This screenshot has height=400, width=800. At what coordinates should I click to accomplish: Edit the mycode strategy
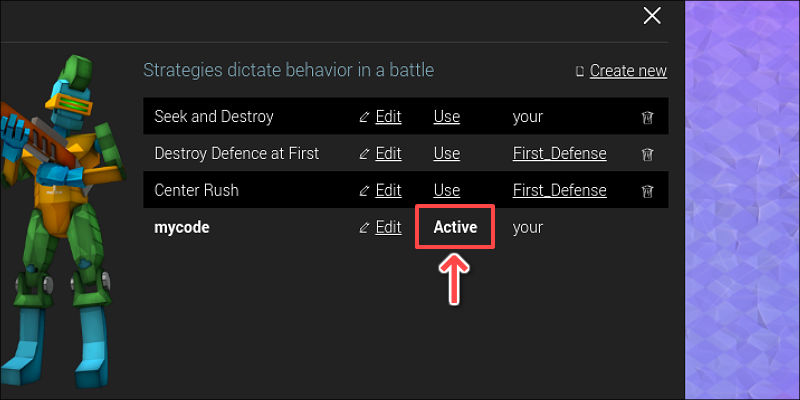[x=388, y=228]
